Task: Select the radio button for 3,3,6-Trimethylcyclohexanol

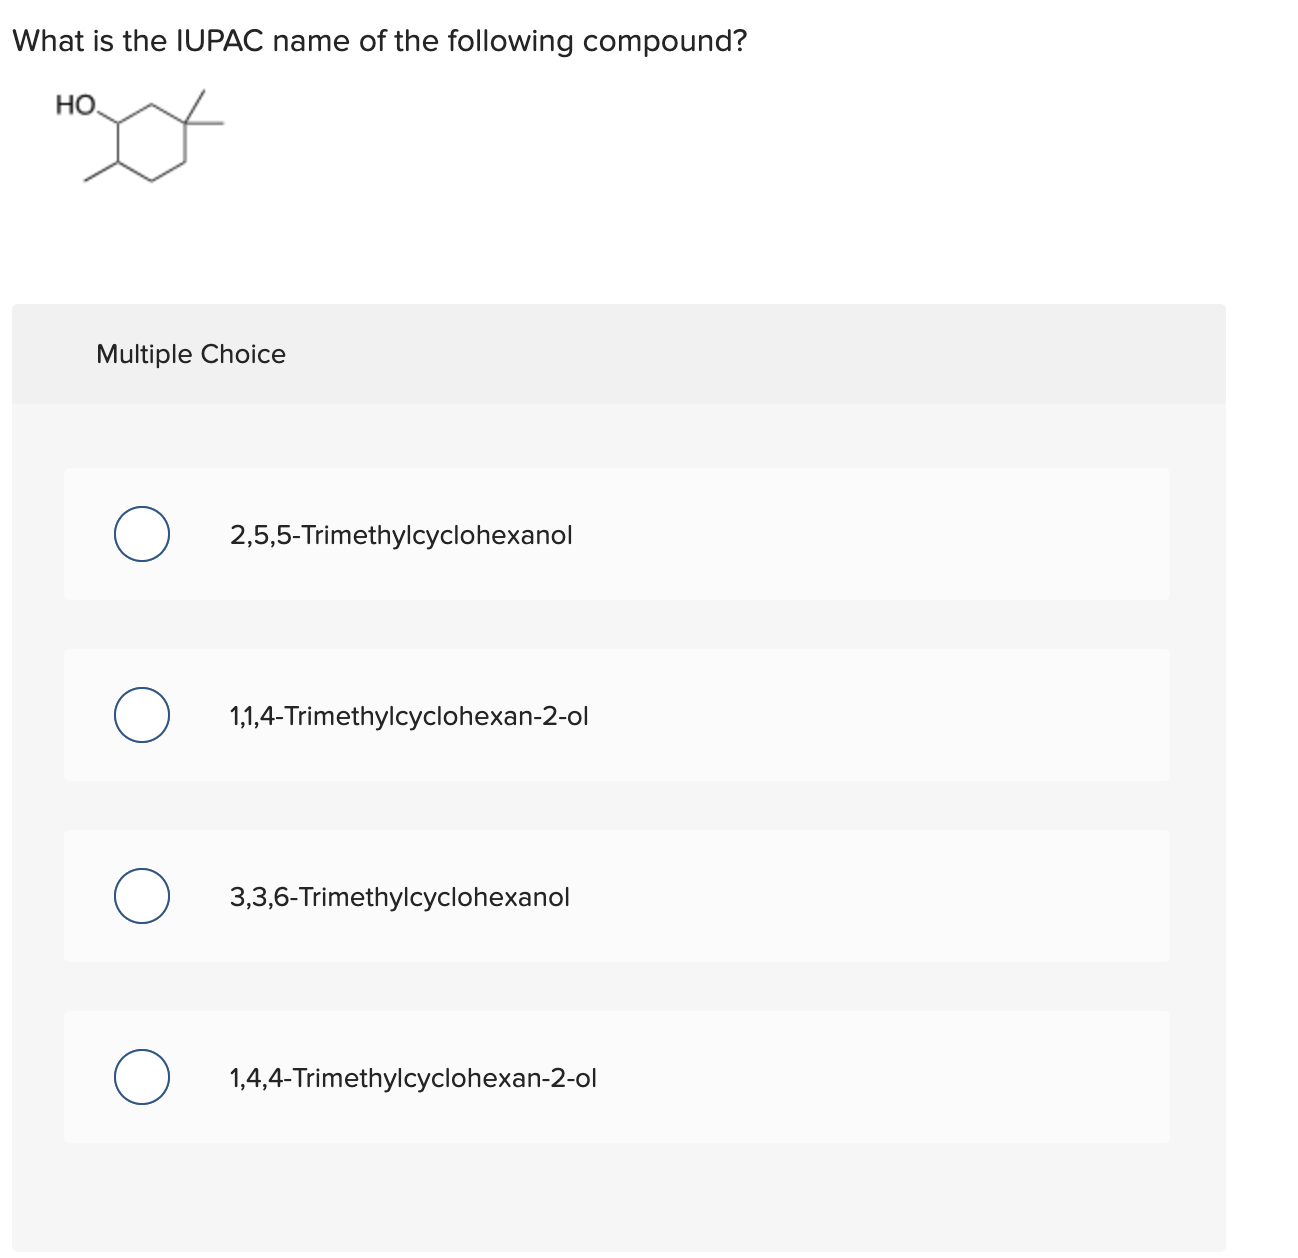Action: [141, 896]
